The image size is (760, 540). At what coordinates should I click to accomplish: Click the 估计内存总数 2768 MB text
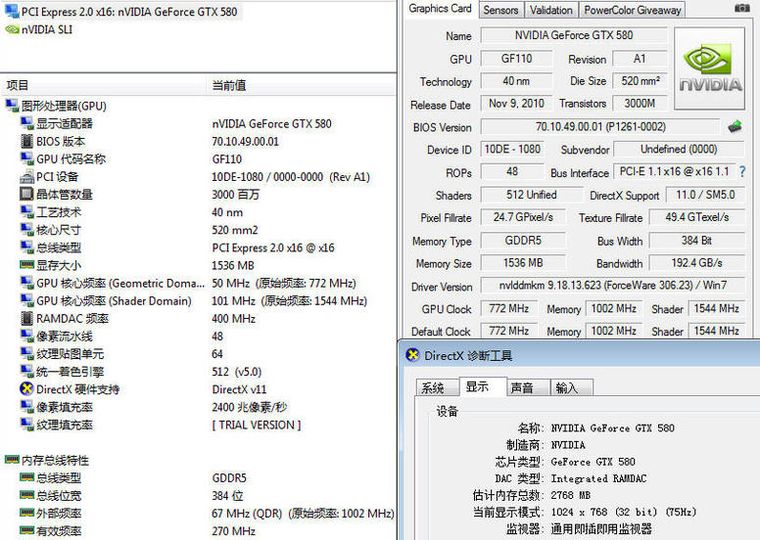(532, 495)
